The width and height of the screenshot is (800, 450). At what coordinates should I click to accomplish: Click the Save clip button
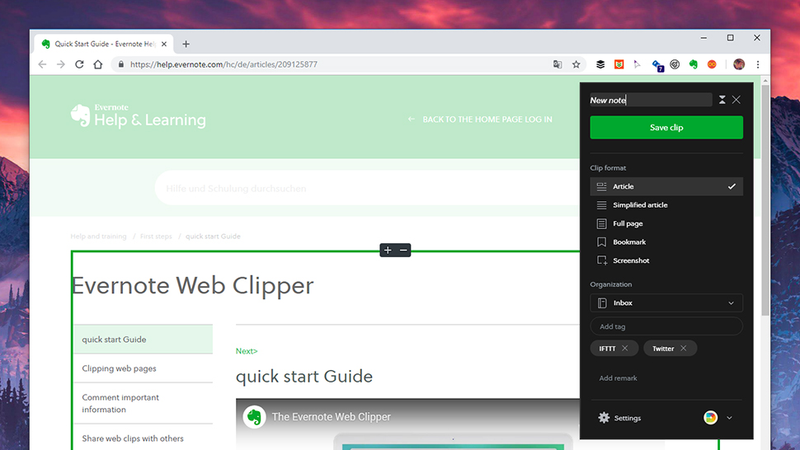point(666,128)
